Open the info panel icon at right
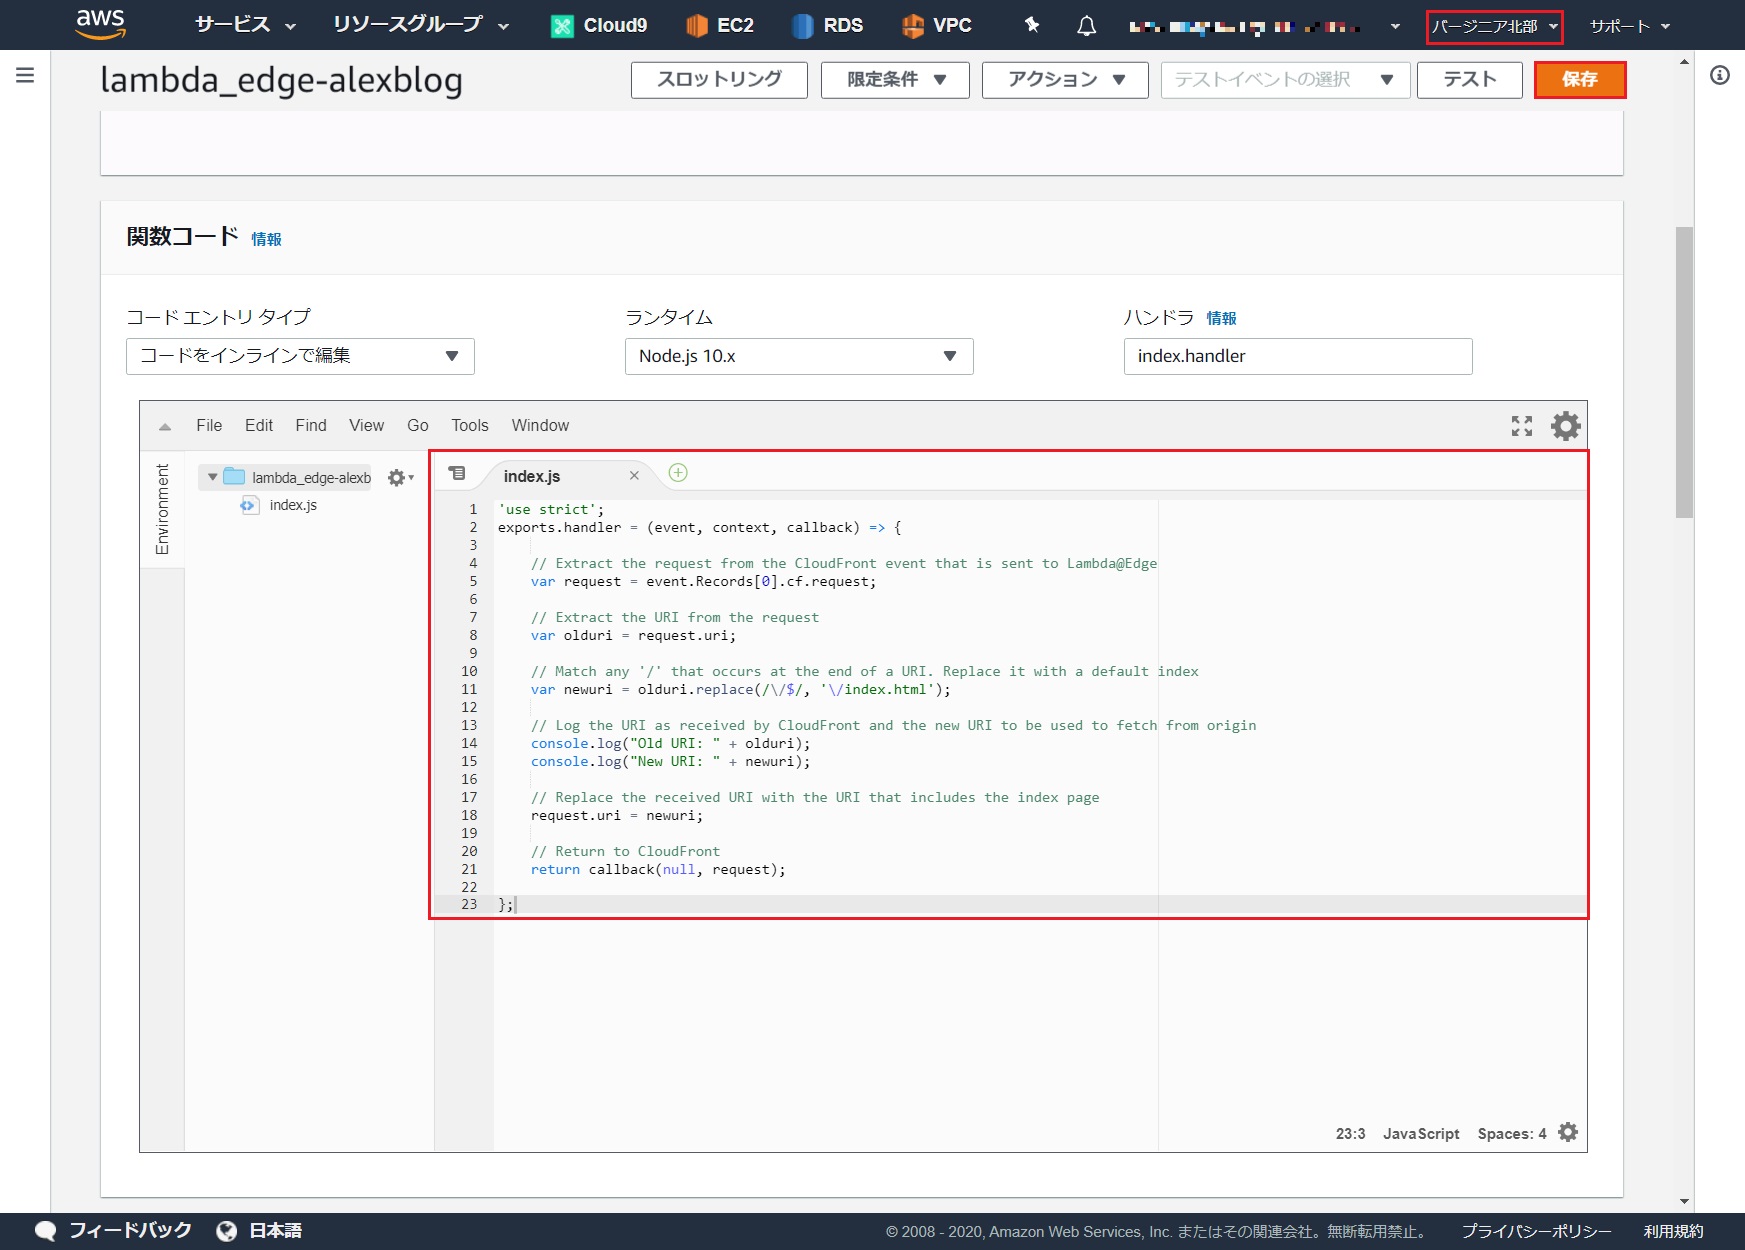 (1719, 75)
